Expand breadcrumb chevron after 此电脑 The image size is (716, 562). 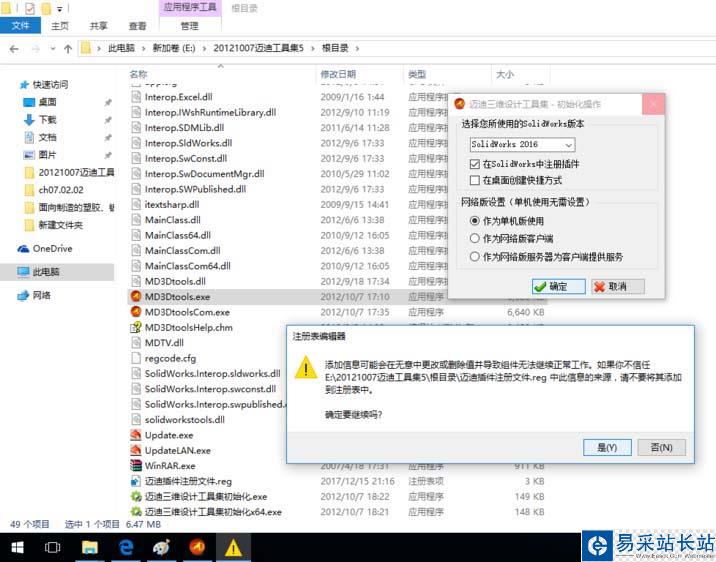tap(143, 48)
